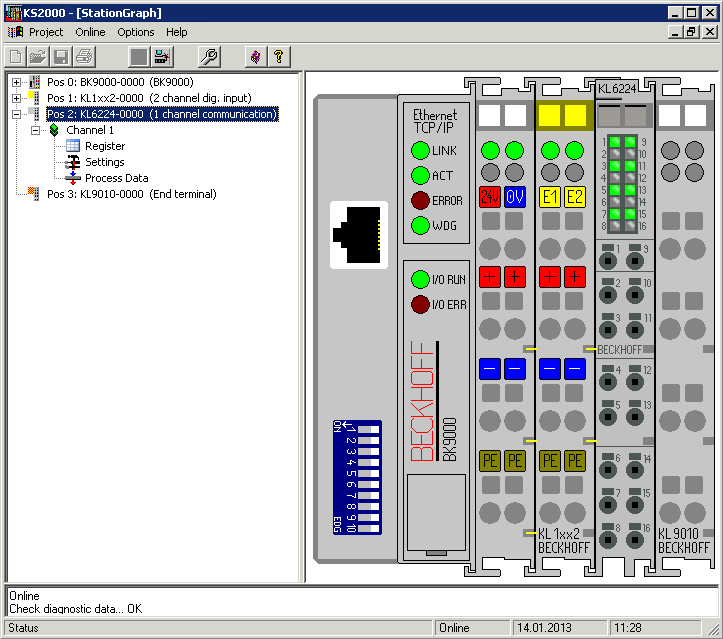Click the purple info toolbar icon
Image resolution: width=723 pixels, height=639 pixels.
255,57
